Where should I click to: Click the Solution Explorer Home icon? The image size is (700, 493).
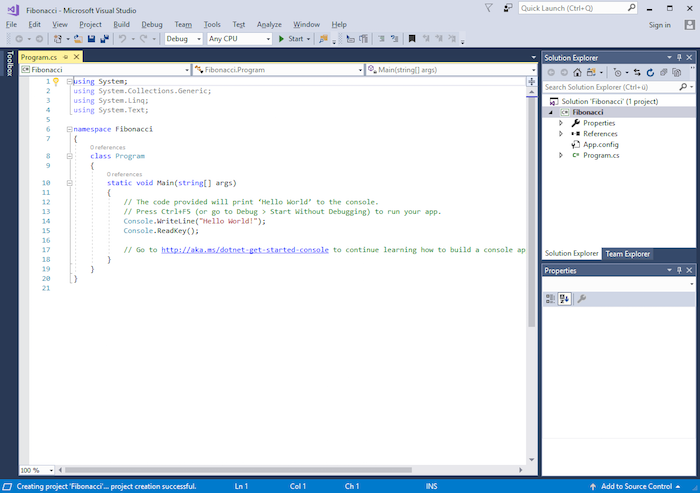pyautogui.click(x=577, y=72)
